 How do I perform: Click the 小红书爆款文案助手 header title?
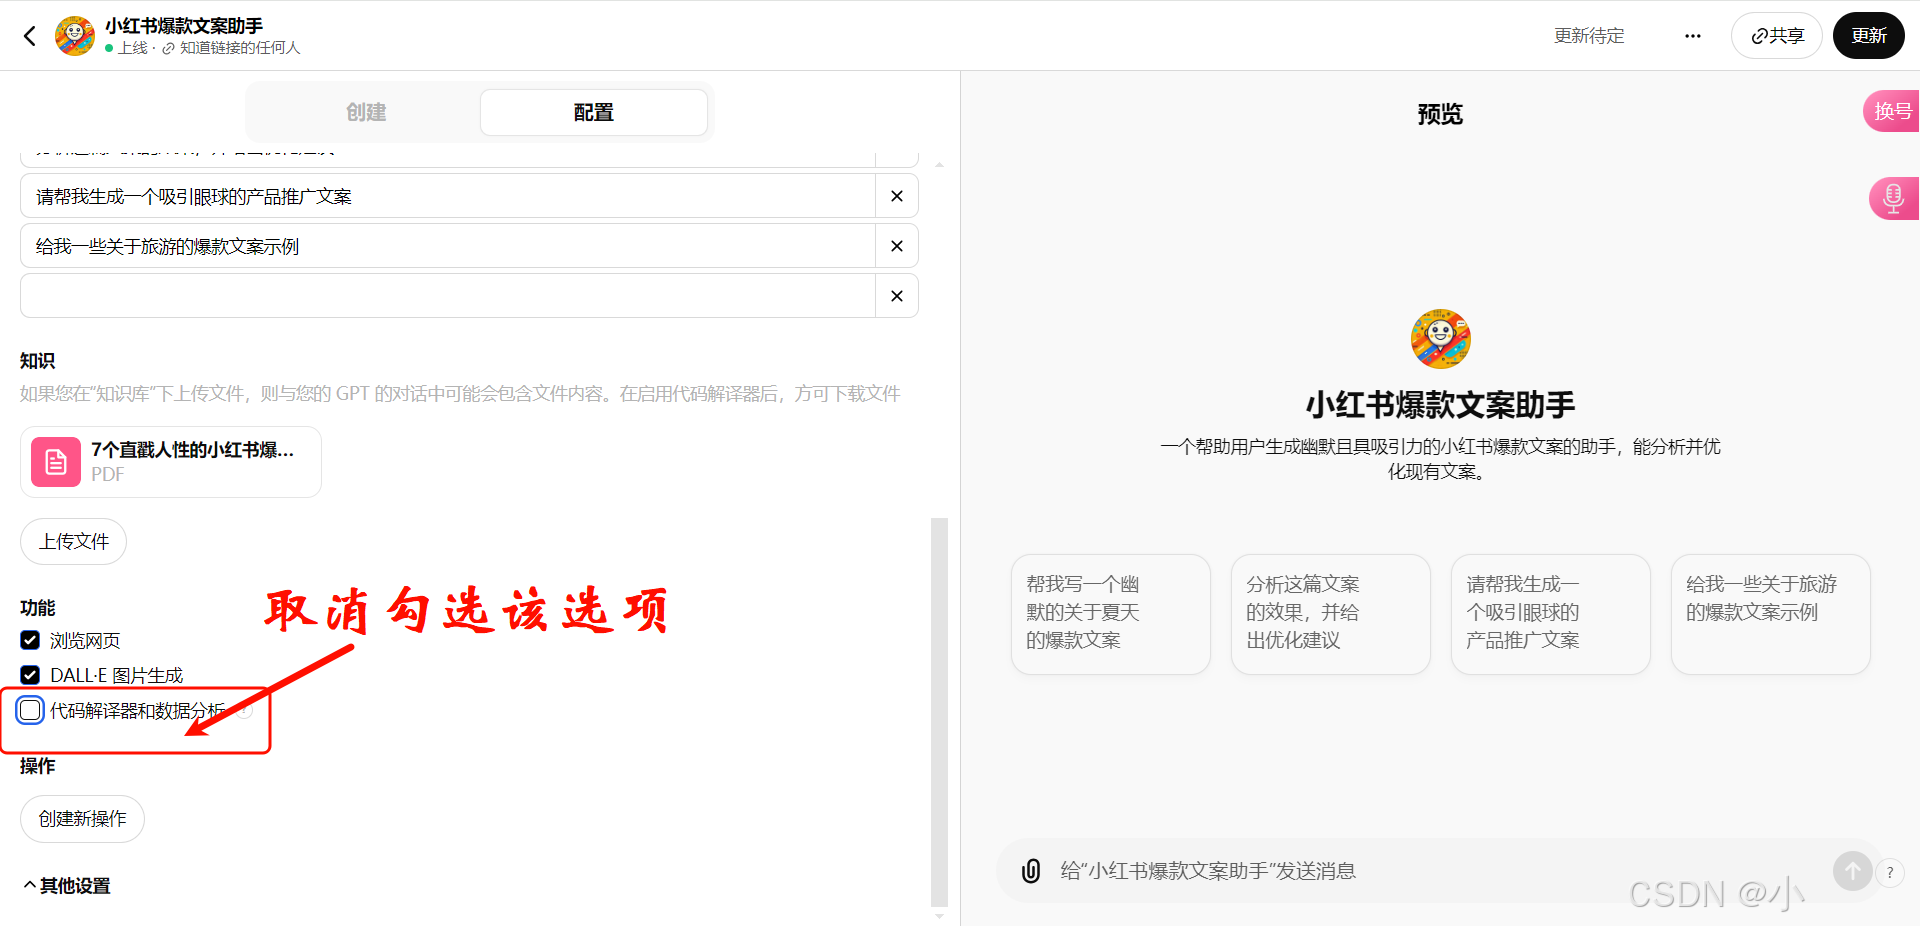(184, 26)
